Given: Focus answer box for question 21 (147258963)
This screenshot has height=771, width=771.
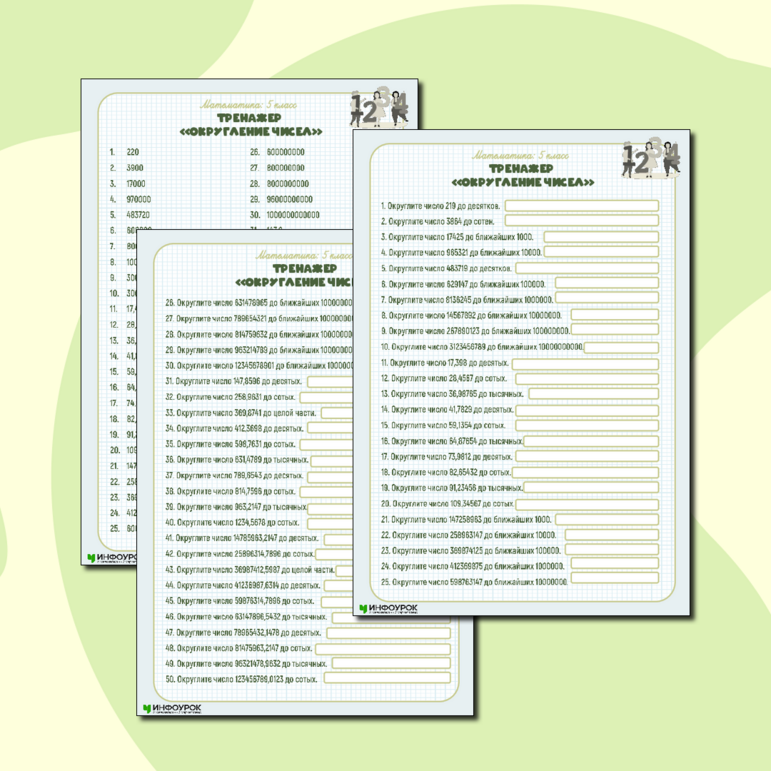Looking at the screenshot, I should [607, 519].
